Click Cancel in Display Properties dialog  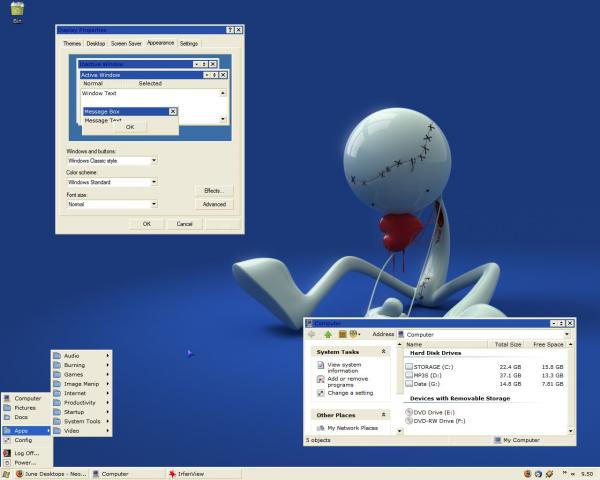click(184, 224)
